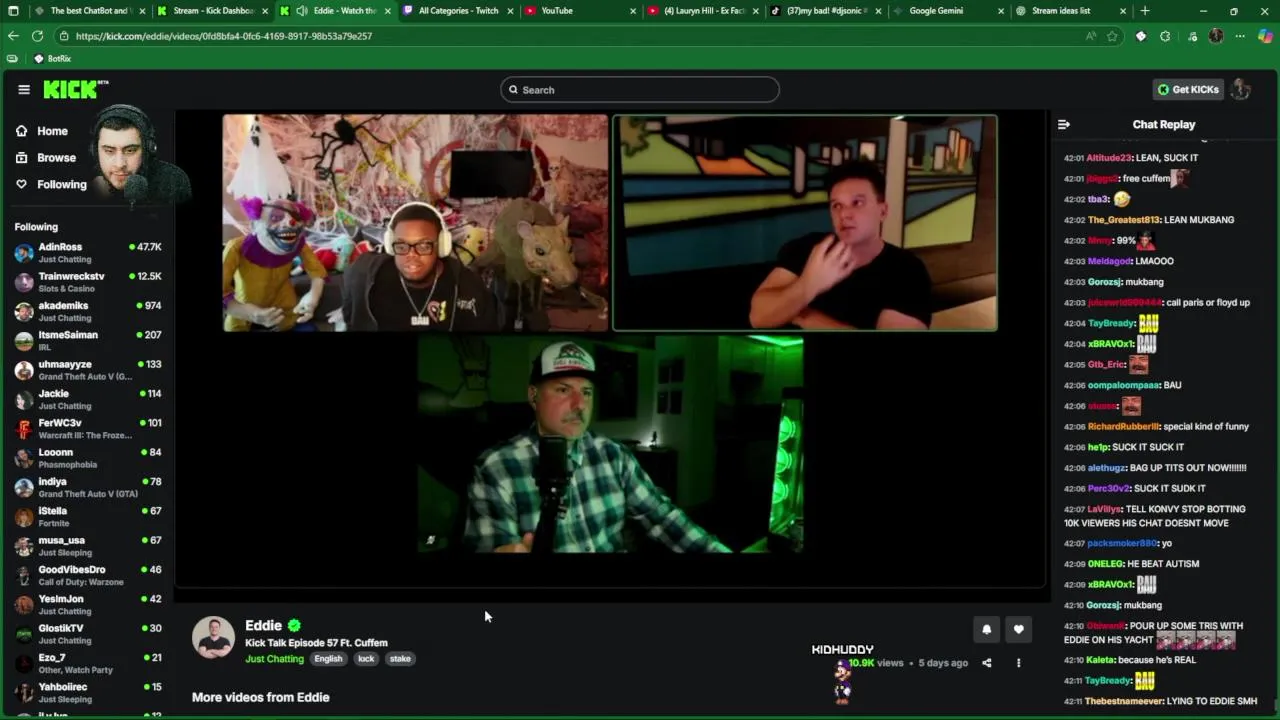Click the Copilot icon in browser toolbar
1280x720 pixels.
coord(1265,36)
